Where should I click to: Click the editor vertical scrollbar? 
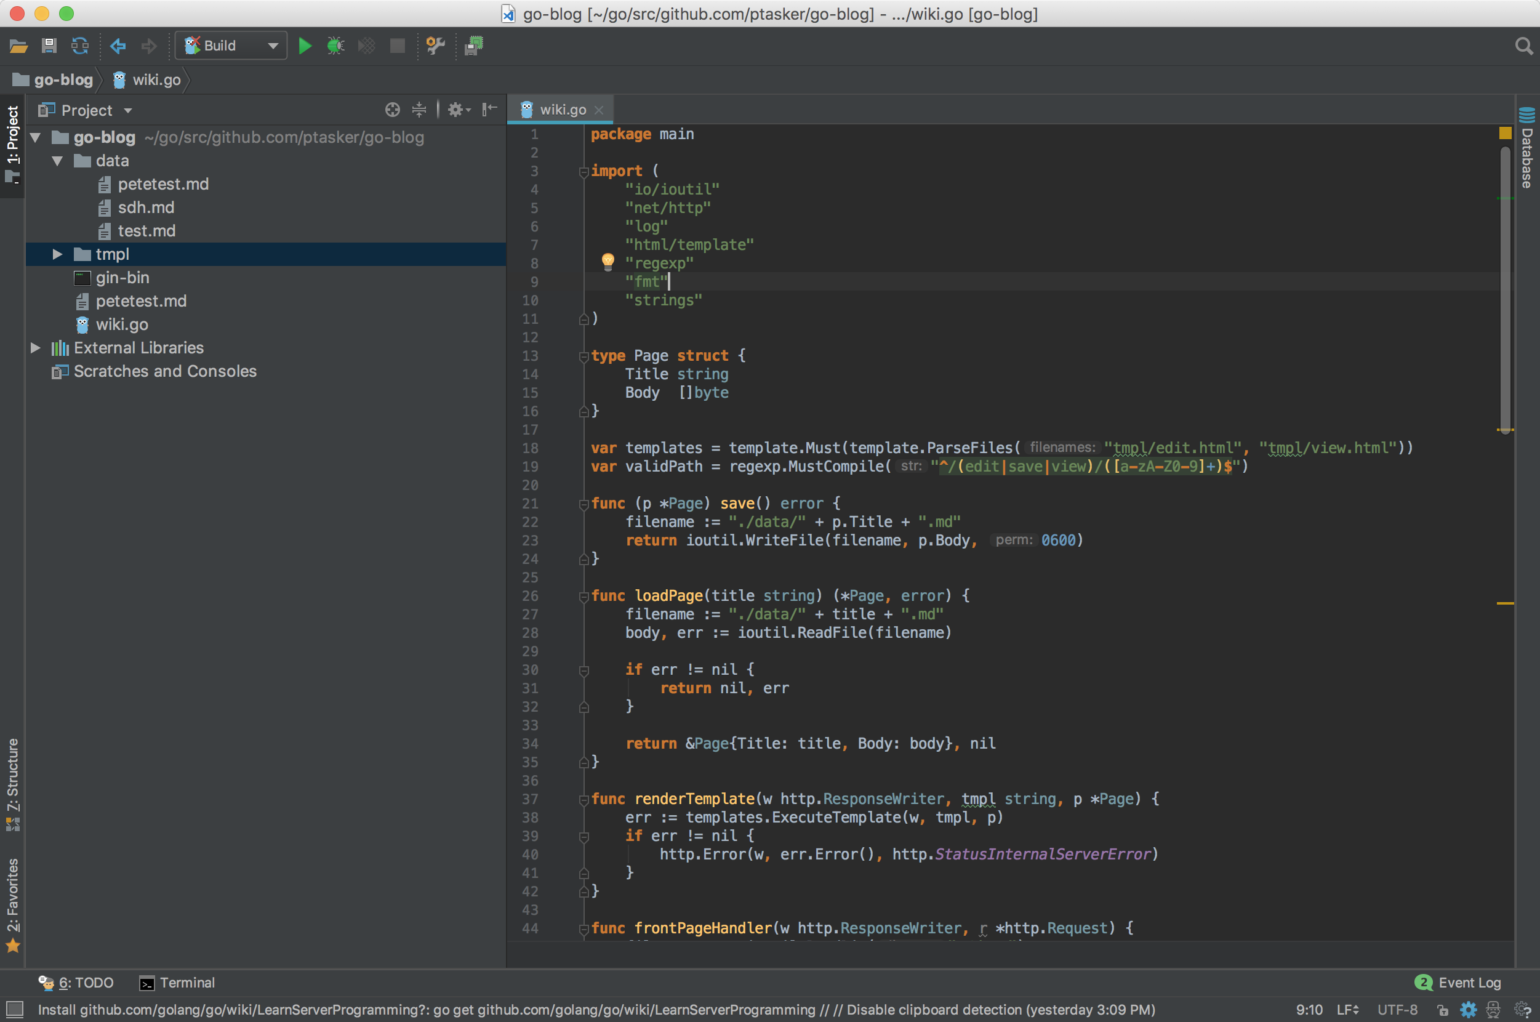click(x=1505, y=290)
